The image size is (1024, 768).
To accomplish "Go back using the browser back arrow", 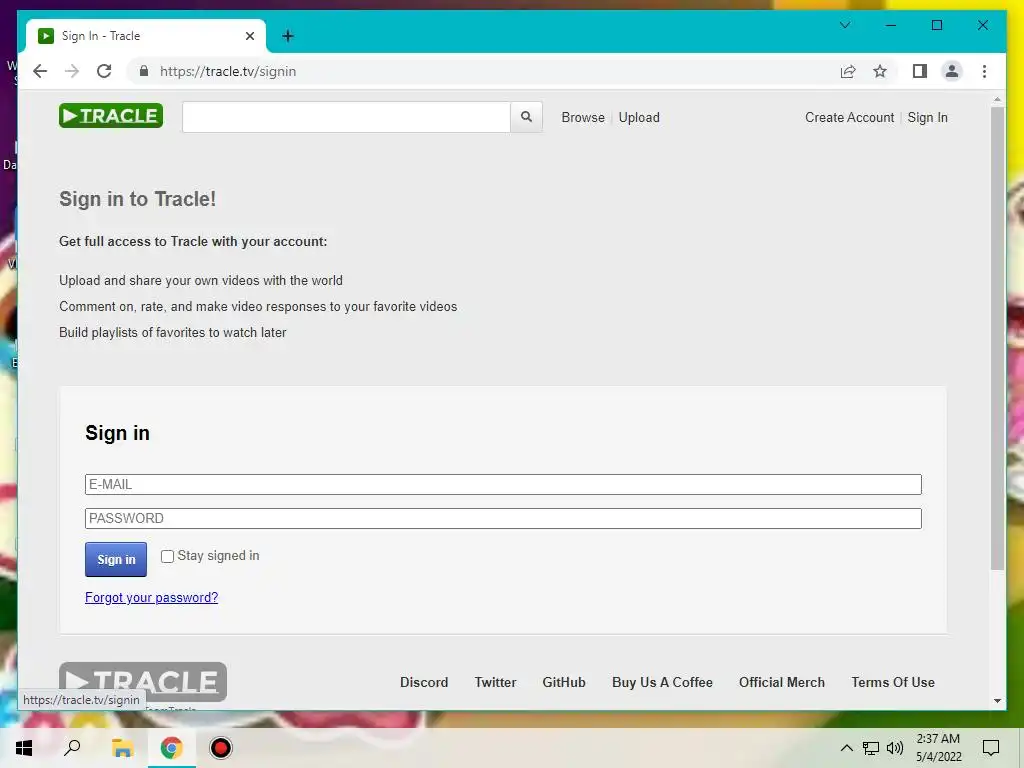I will coord(40,71).
